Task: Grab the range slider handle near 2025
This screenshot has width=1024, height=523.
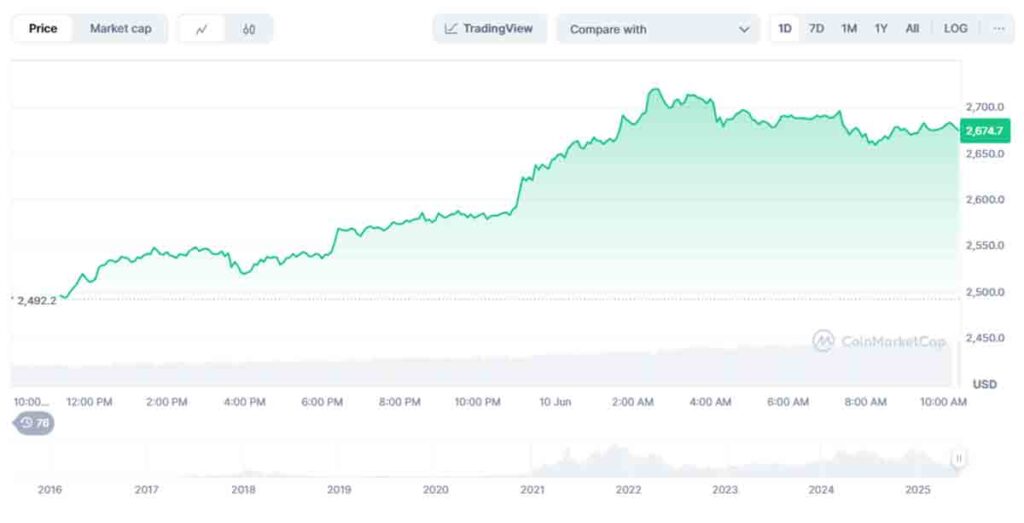Action: coord(958,458)
